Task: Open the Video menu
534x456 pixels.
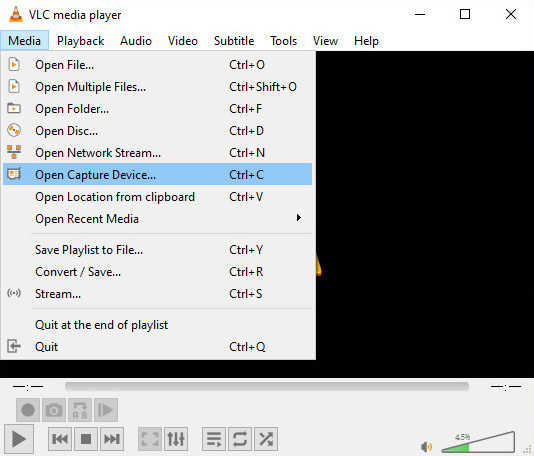Action: click(x=183, y=41)
